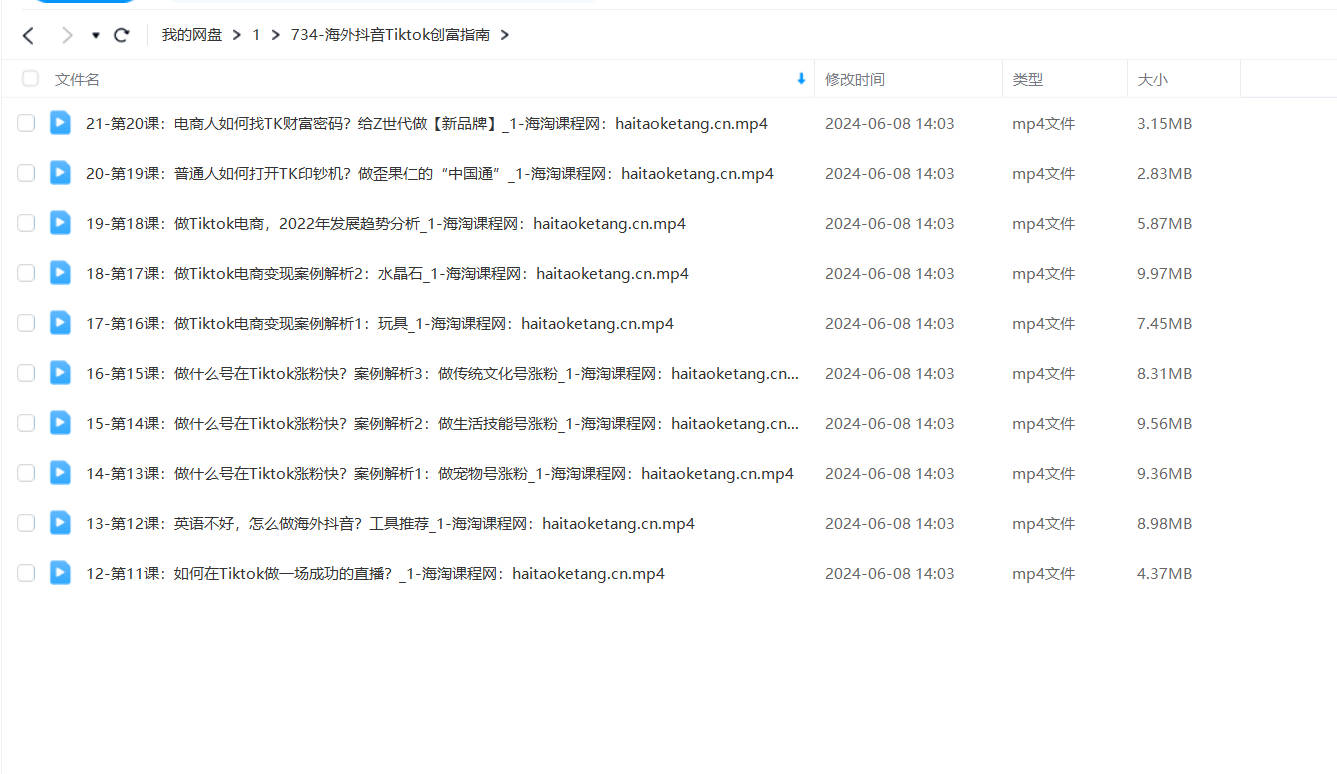Click the 3.15MB size cell
1337x774 pixels.
tap(1164, 124)
